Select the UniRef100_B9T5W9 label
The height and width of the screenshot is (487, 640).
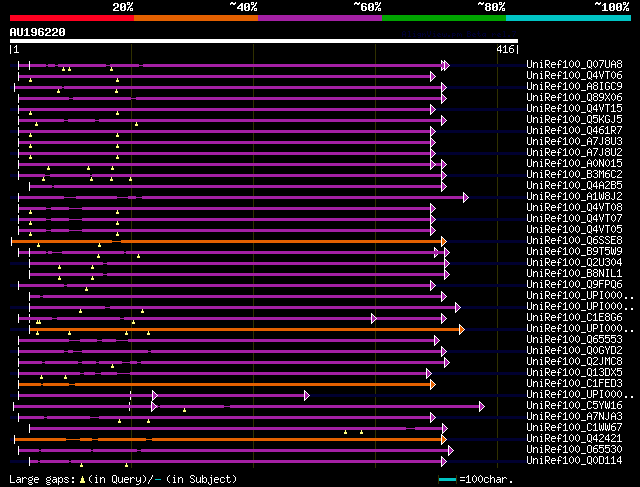coord(574,252)
